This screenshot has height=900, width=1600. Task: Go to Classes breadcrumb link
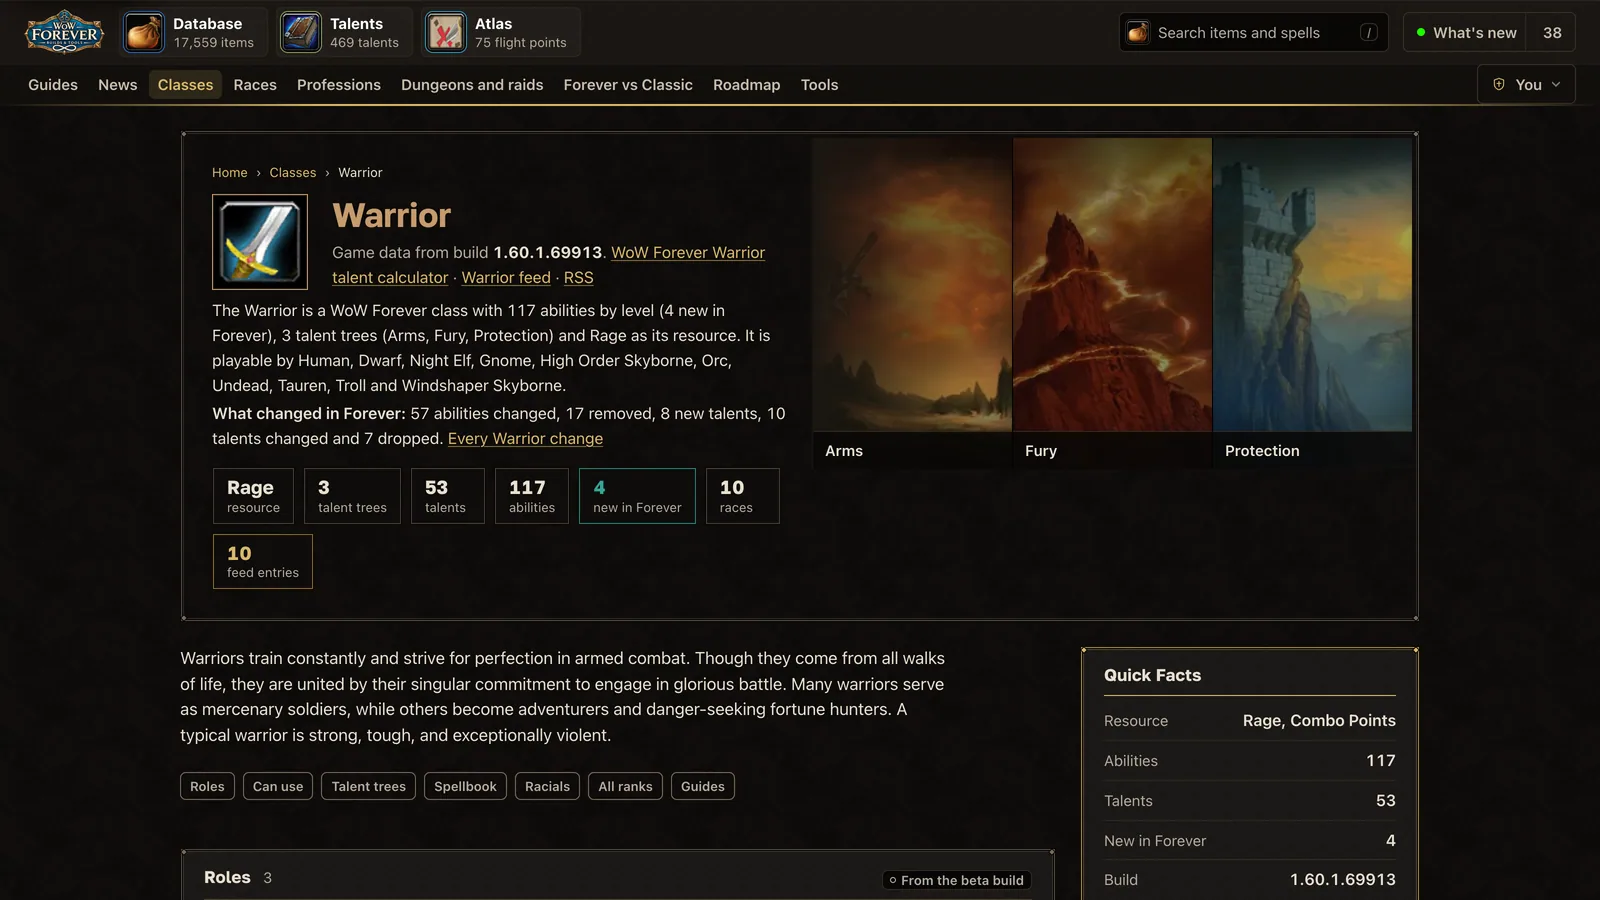[292, 172]
